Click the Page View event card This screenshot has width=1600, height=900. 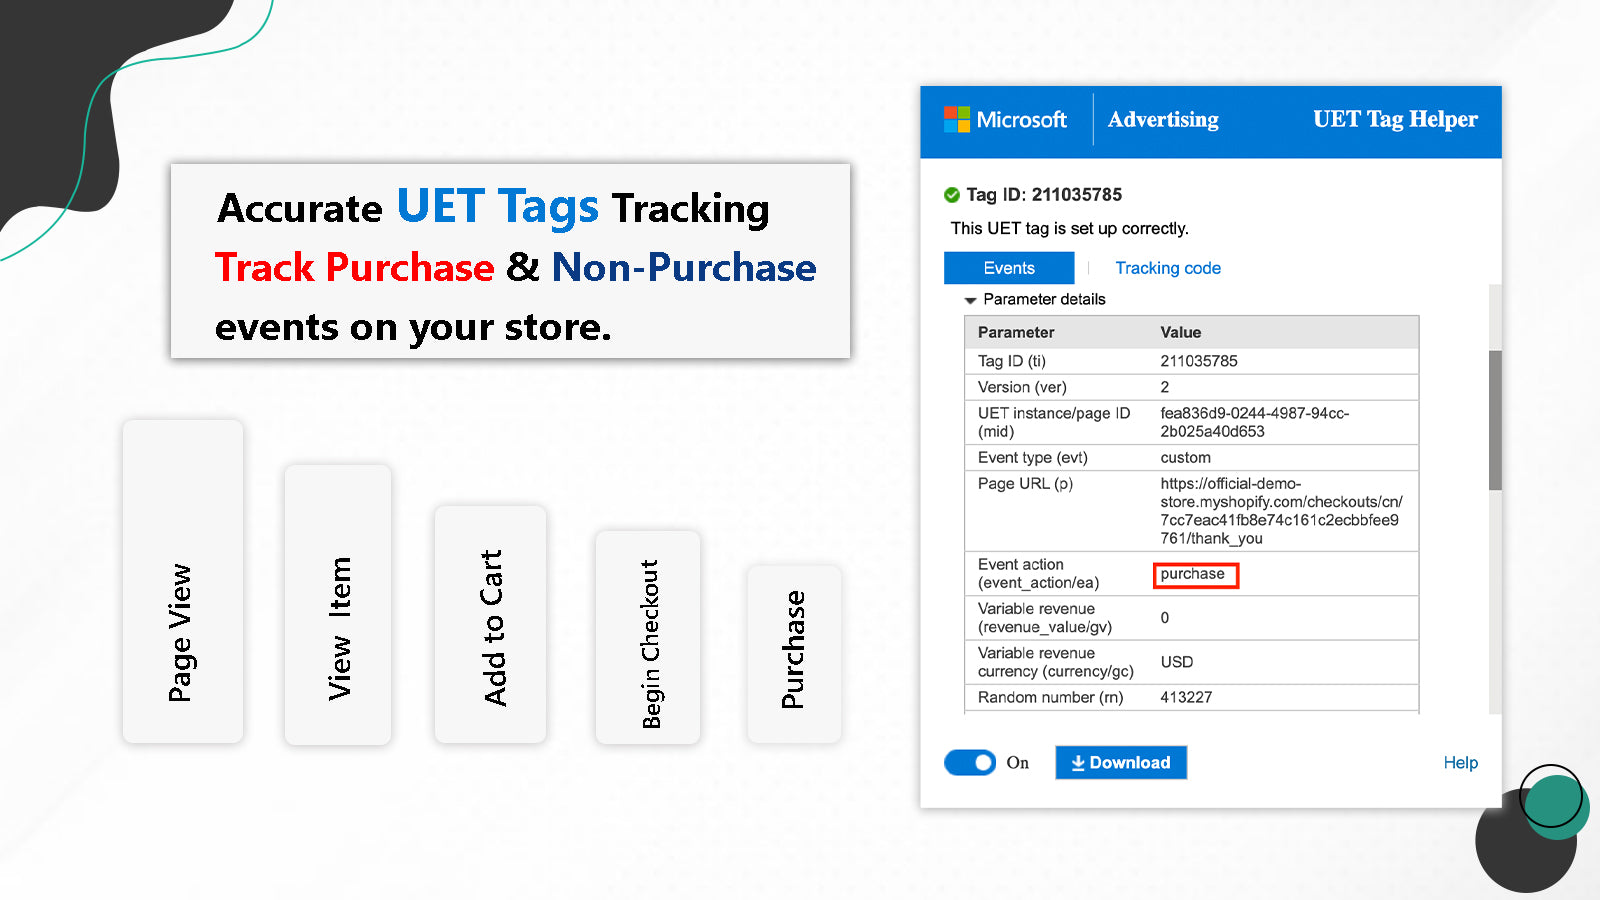pos(182,581)
